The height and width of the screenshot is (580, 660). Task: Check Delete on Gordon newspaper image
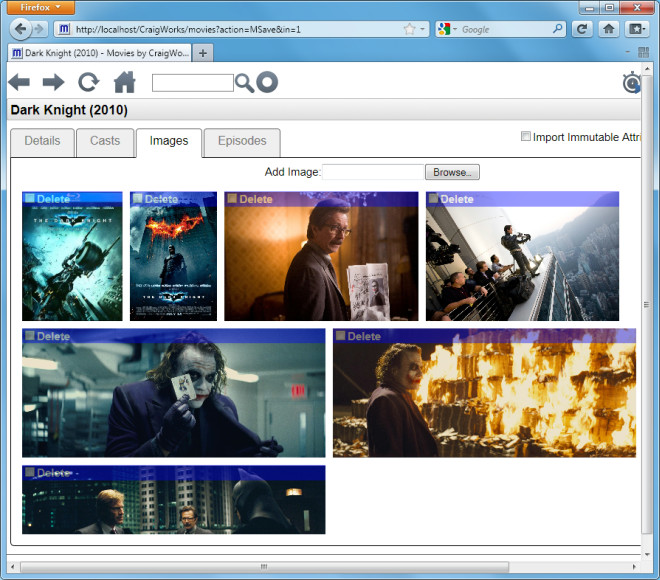coord(232,198)
